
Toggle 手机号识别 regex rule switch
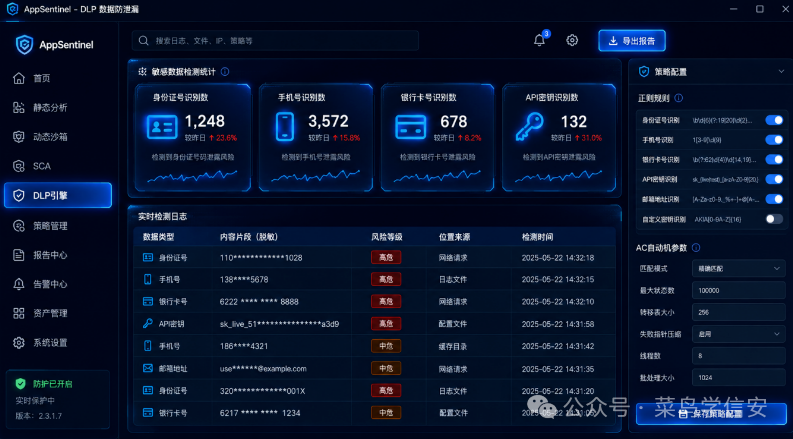[774, 140]
